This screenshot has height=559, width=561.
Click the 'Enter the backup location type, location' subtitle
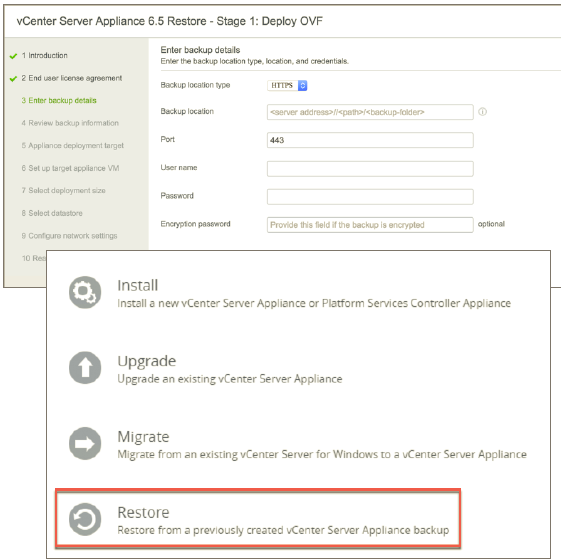click(x=255, y=61)
